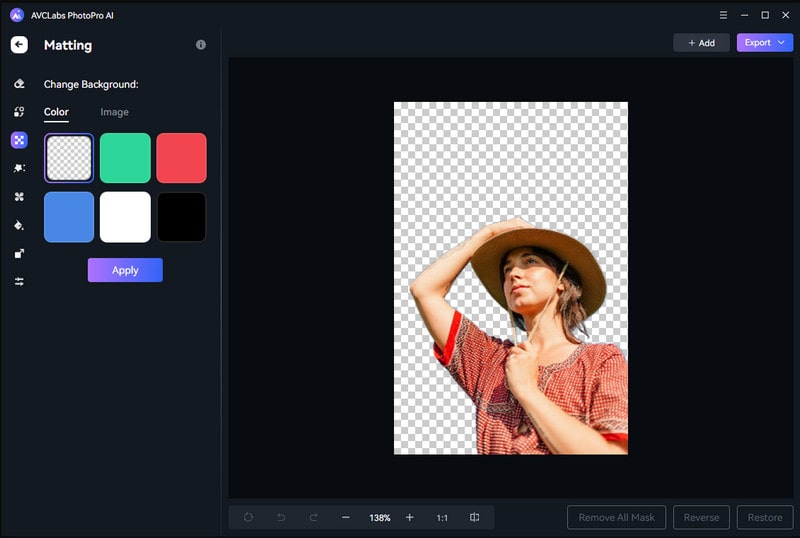Select the highlighted Matting tool icon
Image resolution: width=800 pixels, height=538 pixels.
(x=19, y=140)
